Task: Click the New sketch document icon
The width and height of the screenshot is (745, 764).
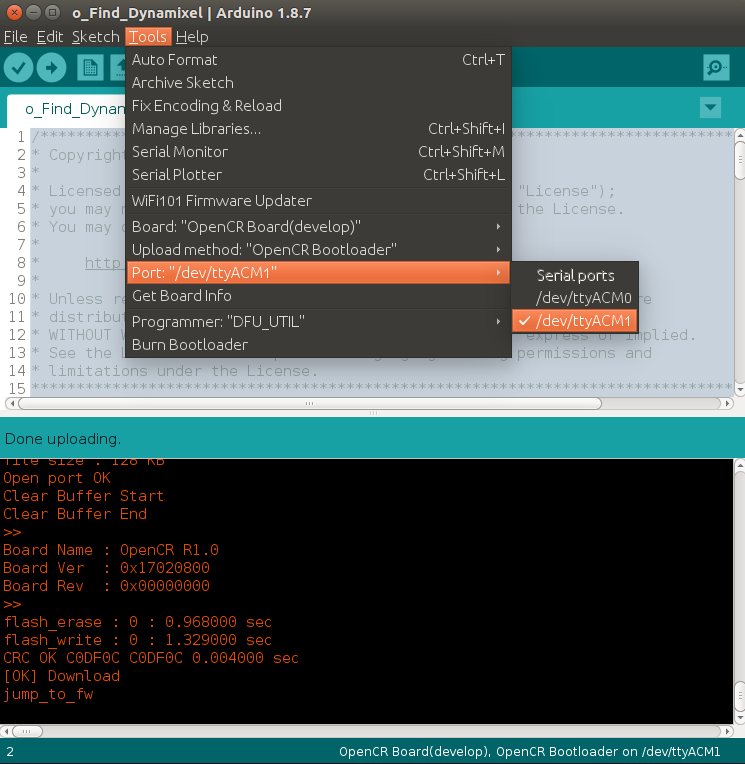Action: (x=91, y=68)
